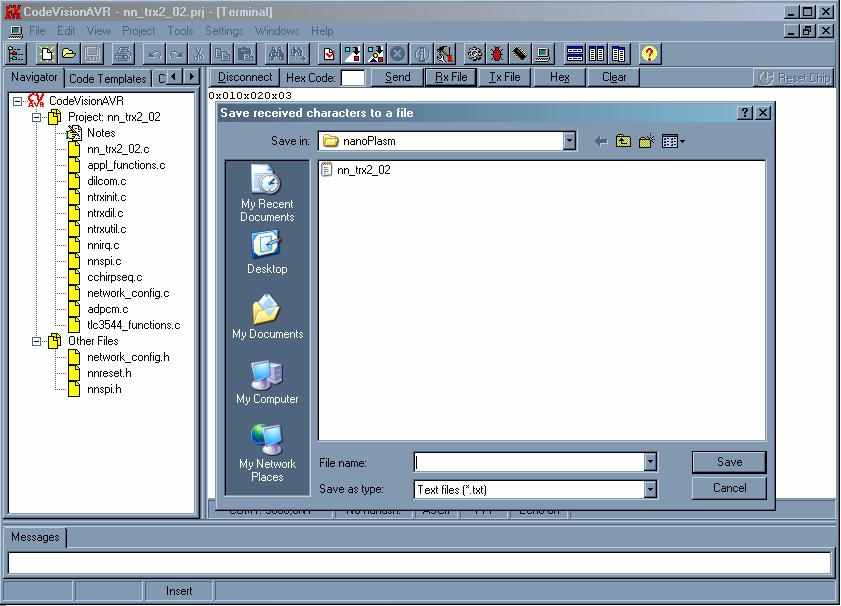Cascade windows using the toolbar icon
841x606 pixels.
tap(618, 54)
